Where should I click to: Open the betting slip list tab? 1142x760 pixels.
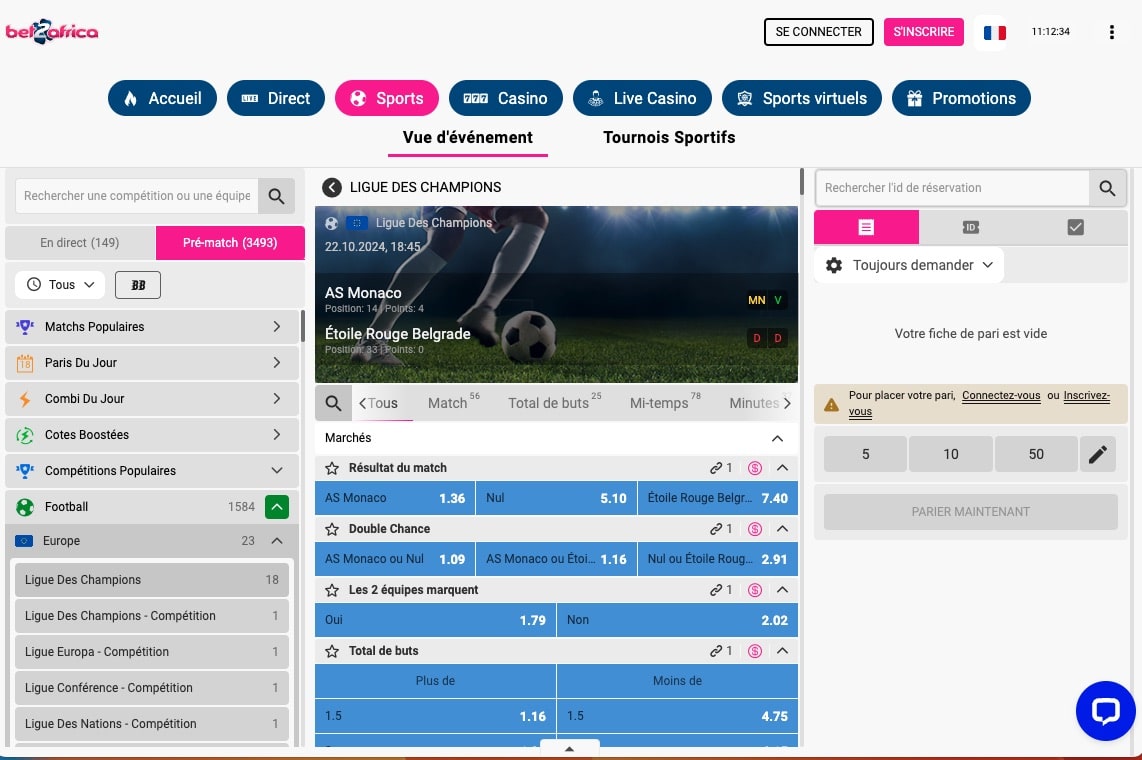[x=866, y=227]
